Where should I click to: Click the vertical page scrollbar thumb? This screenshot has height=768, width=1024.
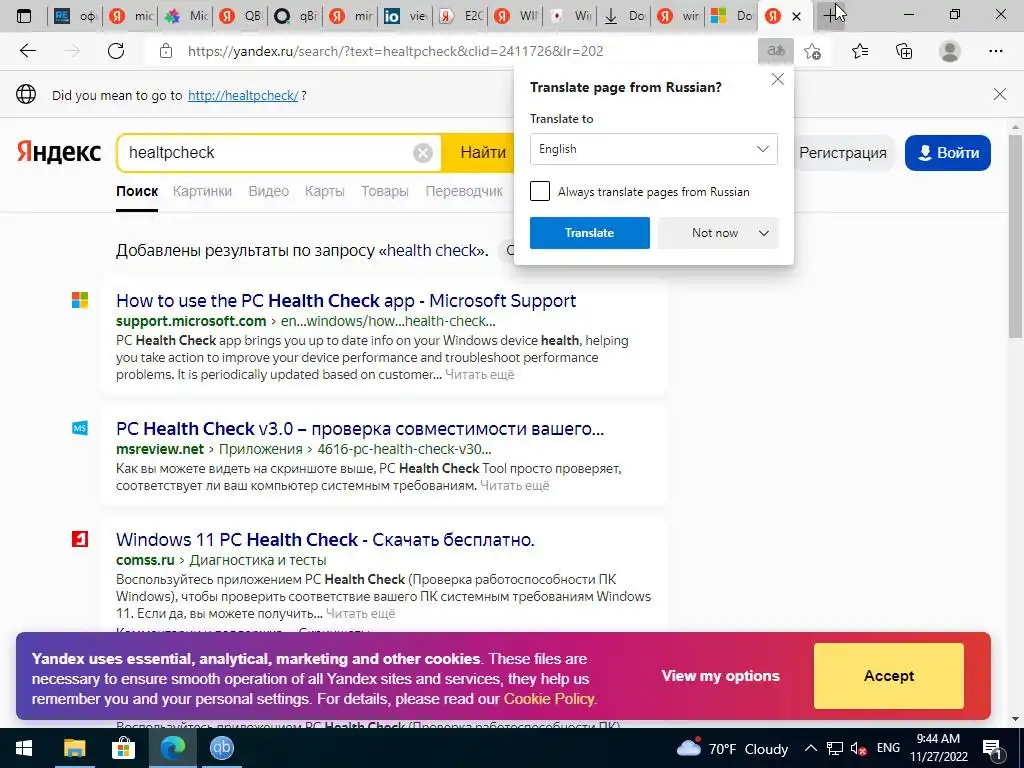pyautogui.click(x=1016, y=236)
